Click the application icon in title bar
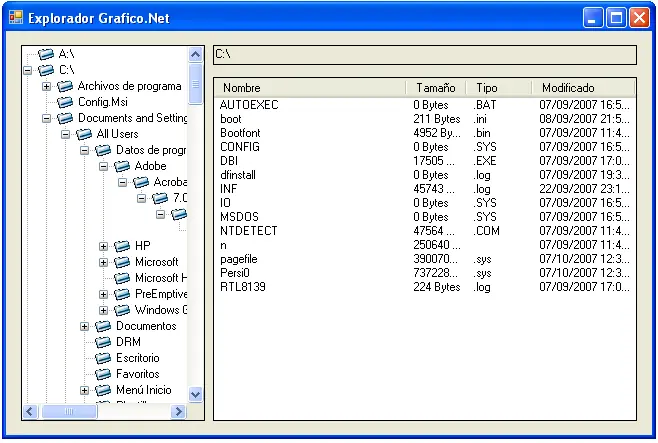 pos(16,17)
